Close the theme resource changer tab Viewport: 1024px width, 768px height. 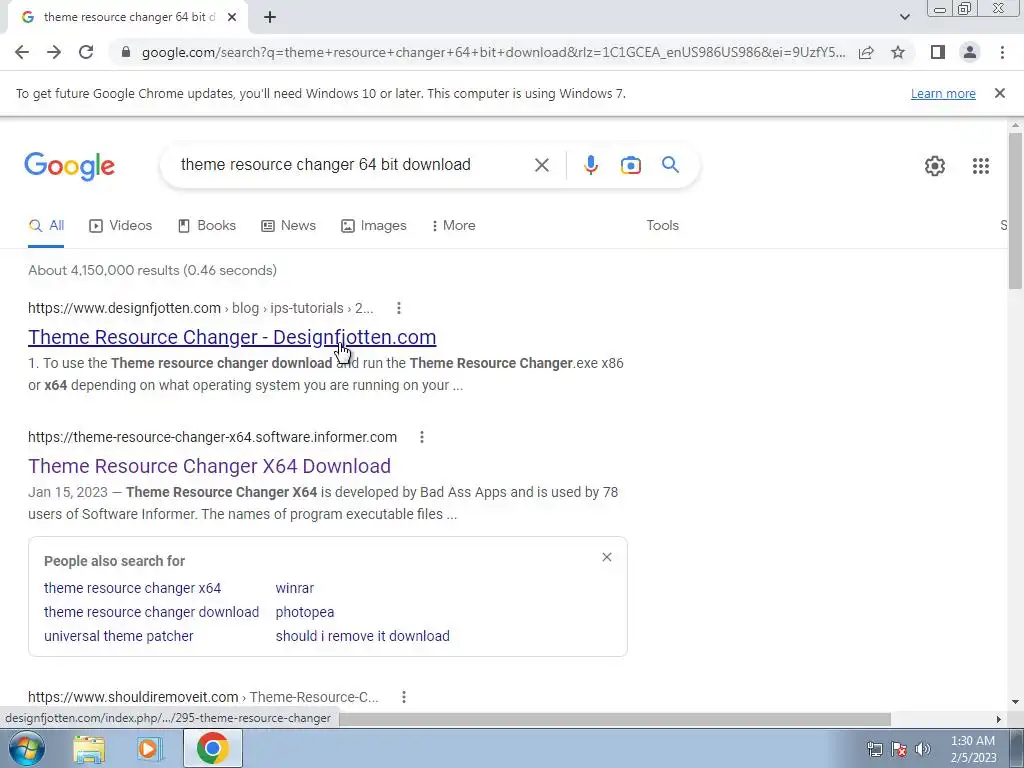[231, 17]
